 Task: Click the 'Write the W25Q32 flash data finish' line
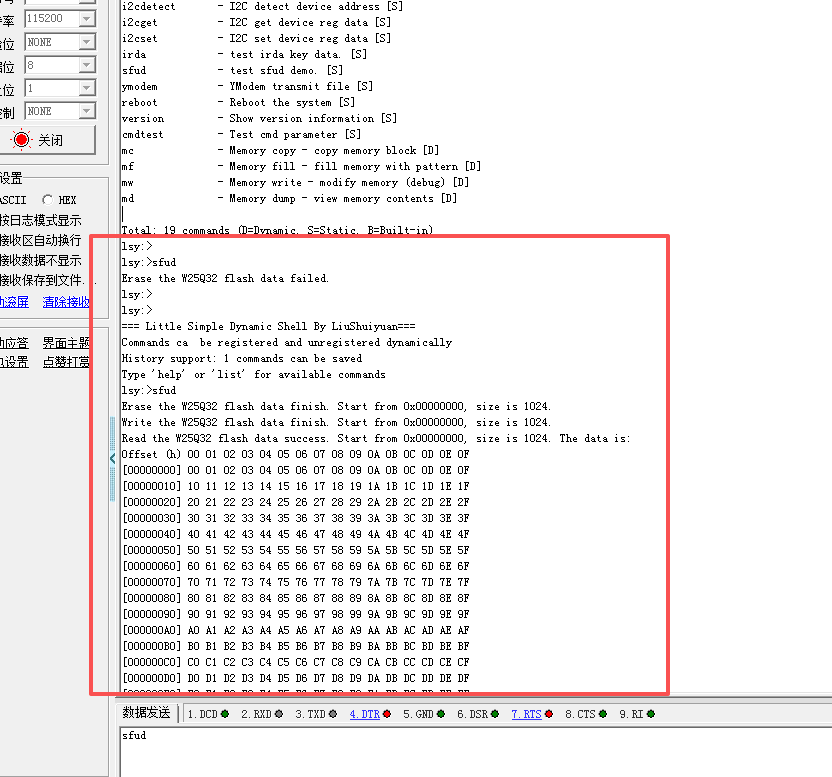click(x=336, y=422)
